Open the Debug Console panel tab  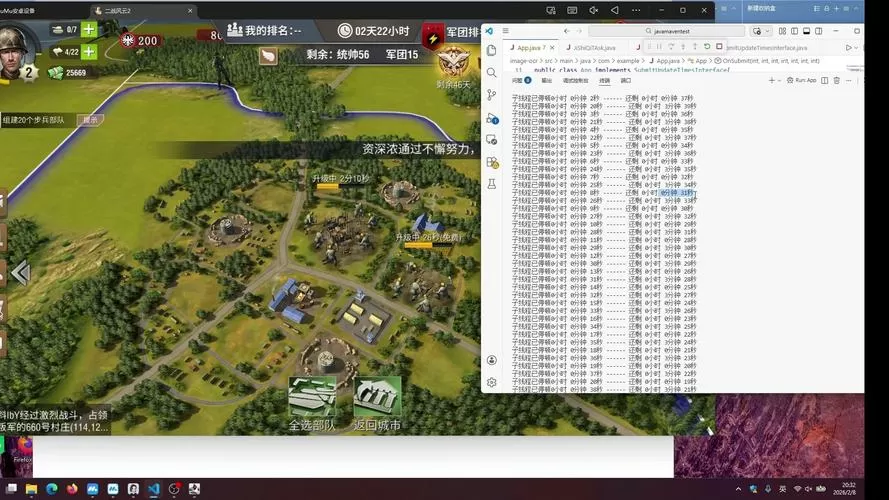[x=575, y=80]
